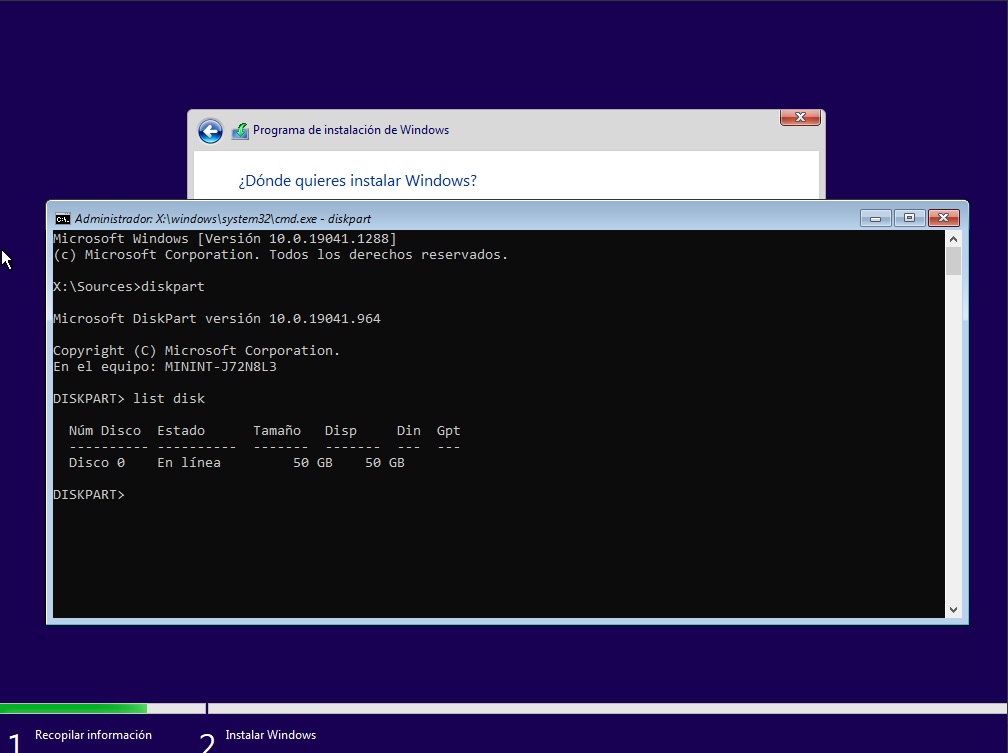Viewport: 1008px width, 753px height.
Task: Click the Windows version line at top of console
Action: pos(224,239)
